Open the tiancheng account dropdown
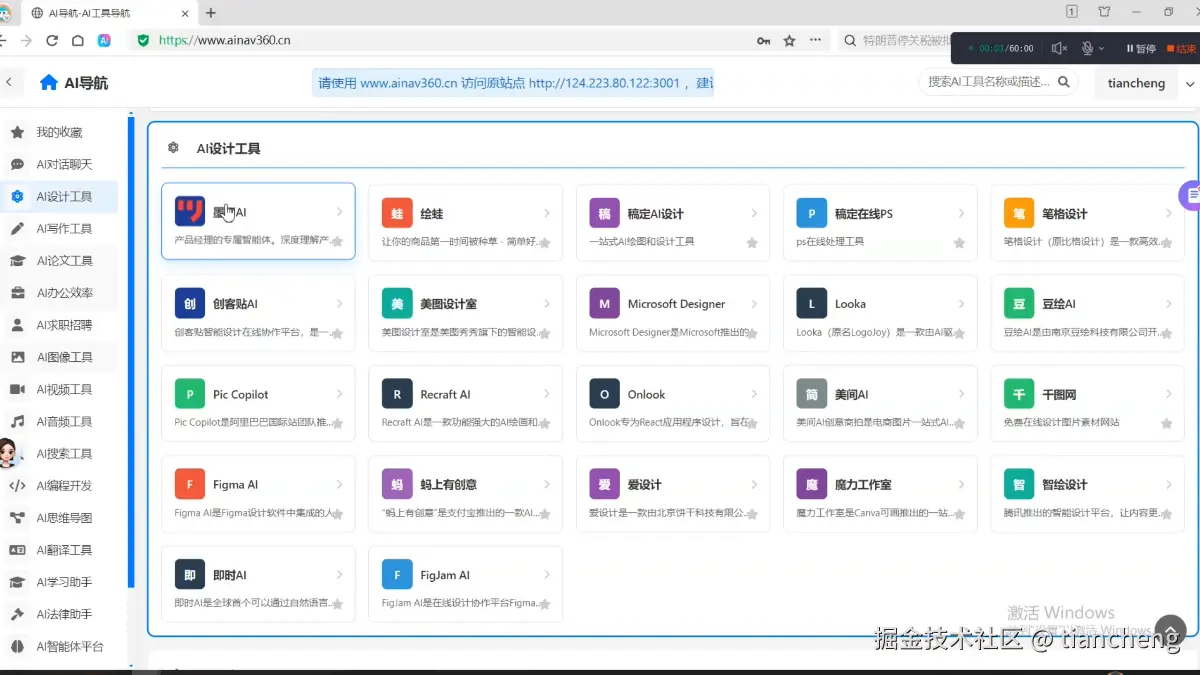The width and height of the screenshot is (1200, 675). tap(1137, 83)
